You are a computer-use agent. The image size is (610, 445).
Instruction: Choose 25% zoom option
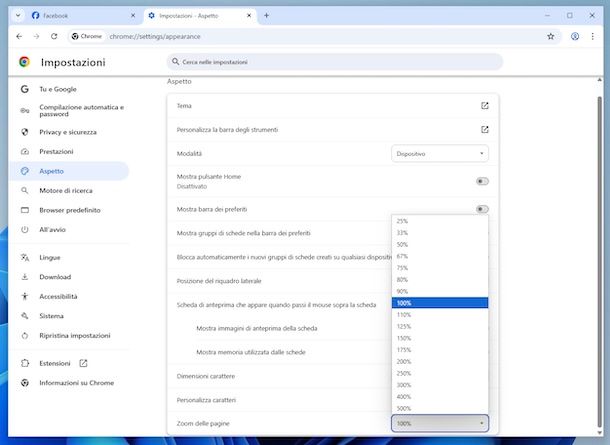click(440, 221)
